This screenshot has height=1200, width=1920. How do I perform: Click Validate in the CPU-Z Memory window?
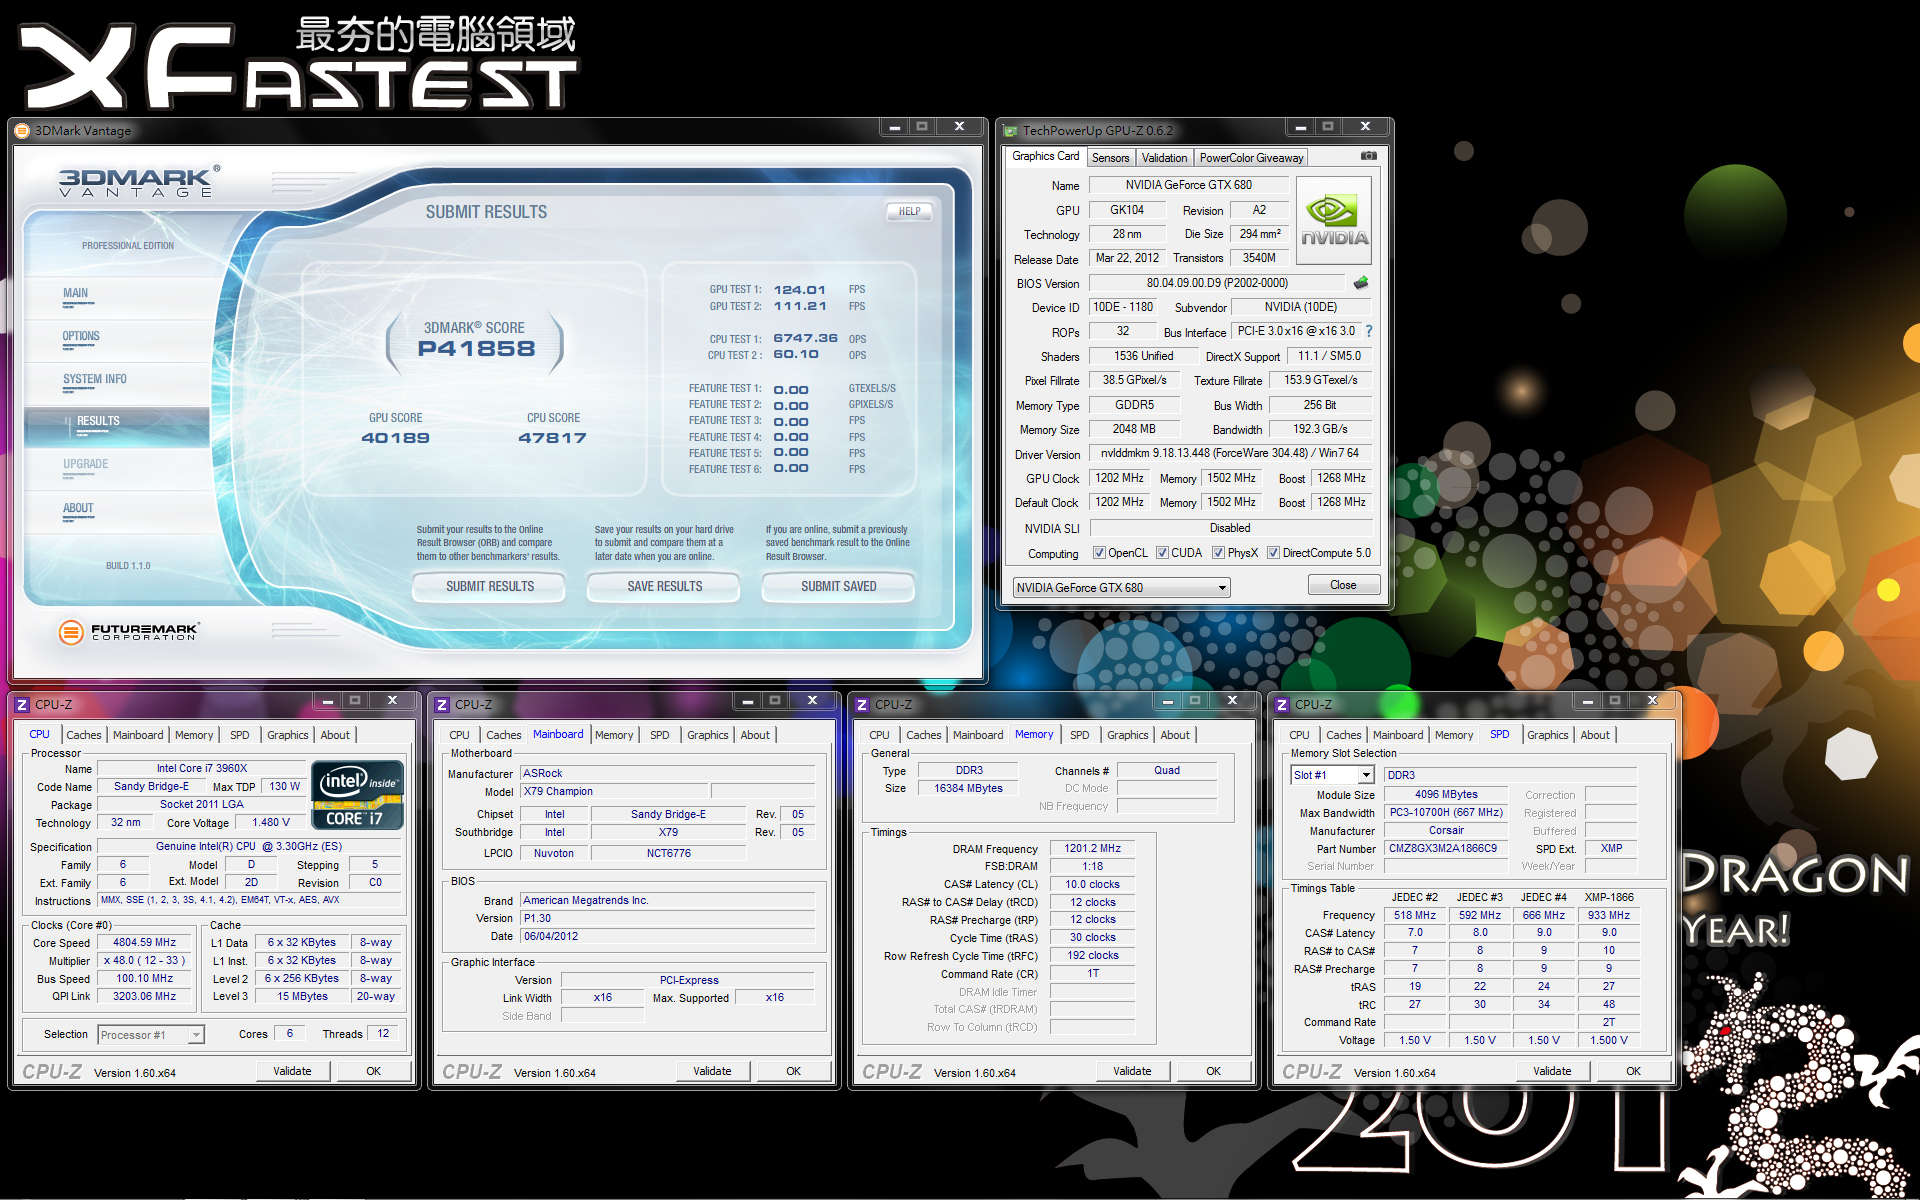1132,1071
